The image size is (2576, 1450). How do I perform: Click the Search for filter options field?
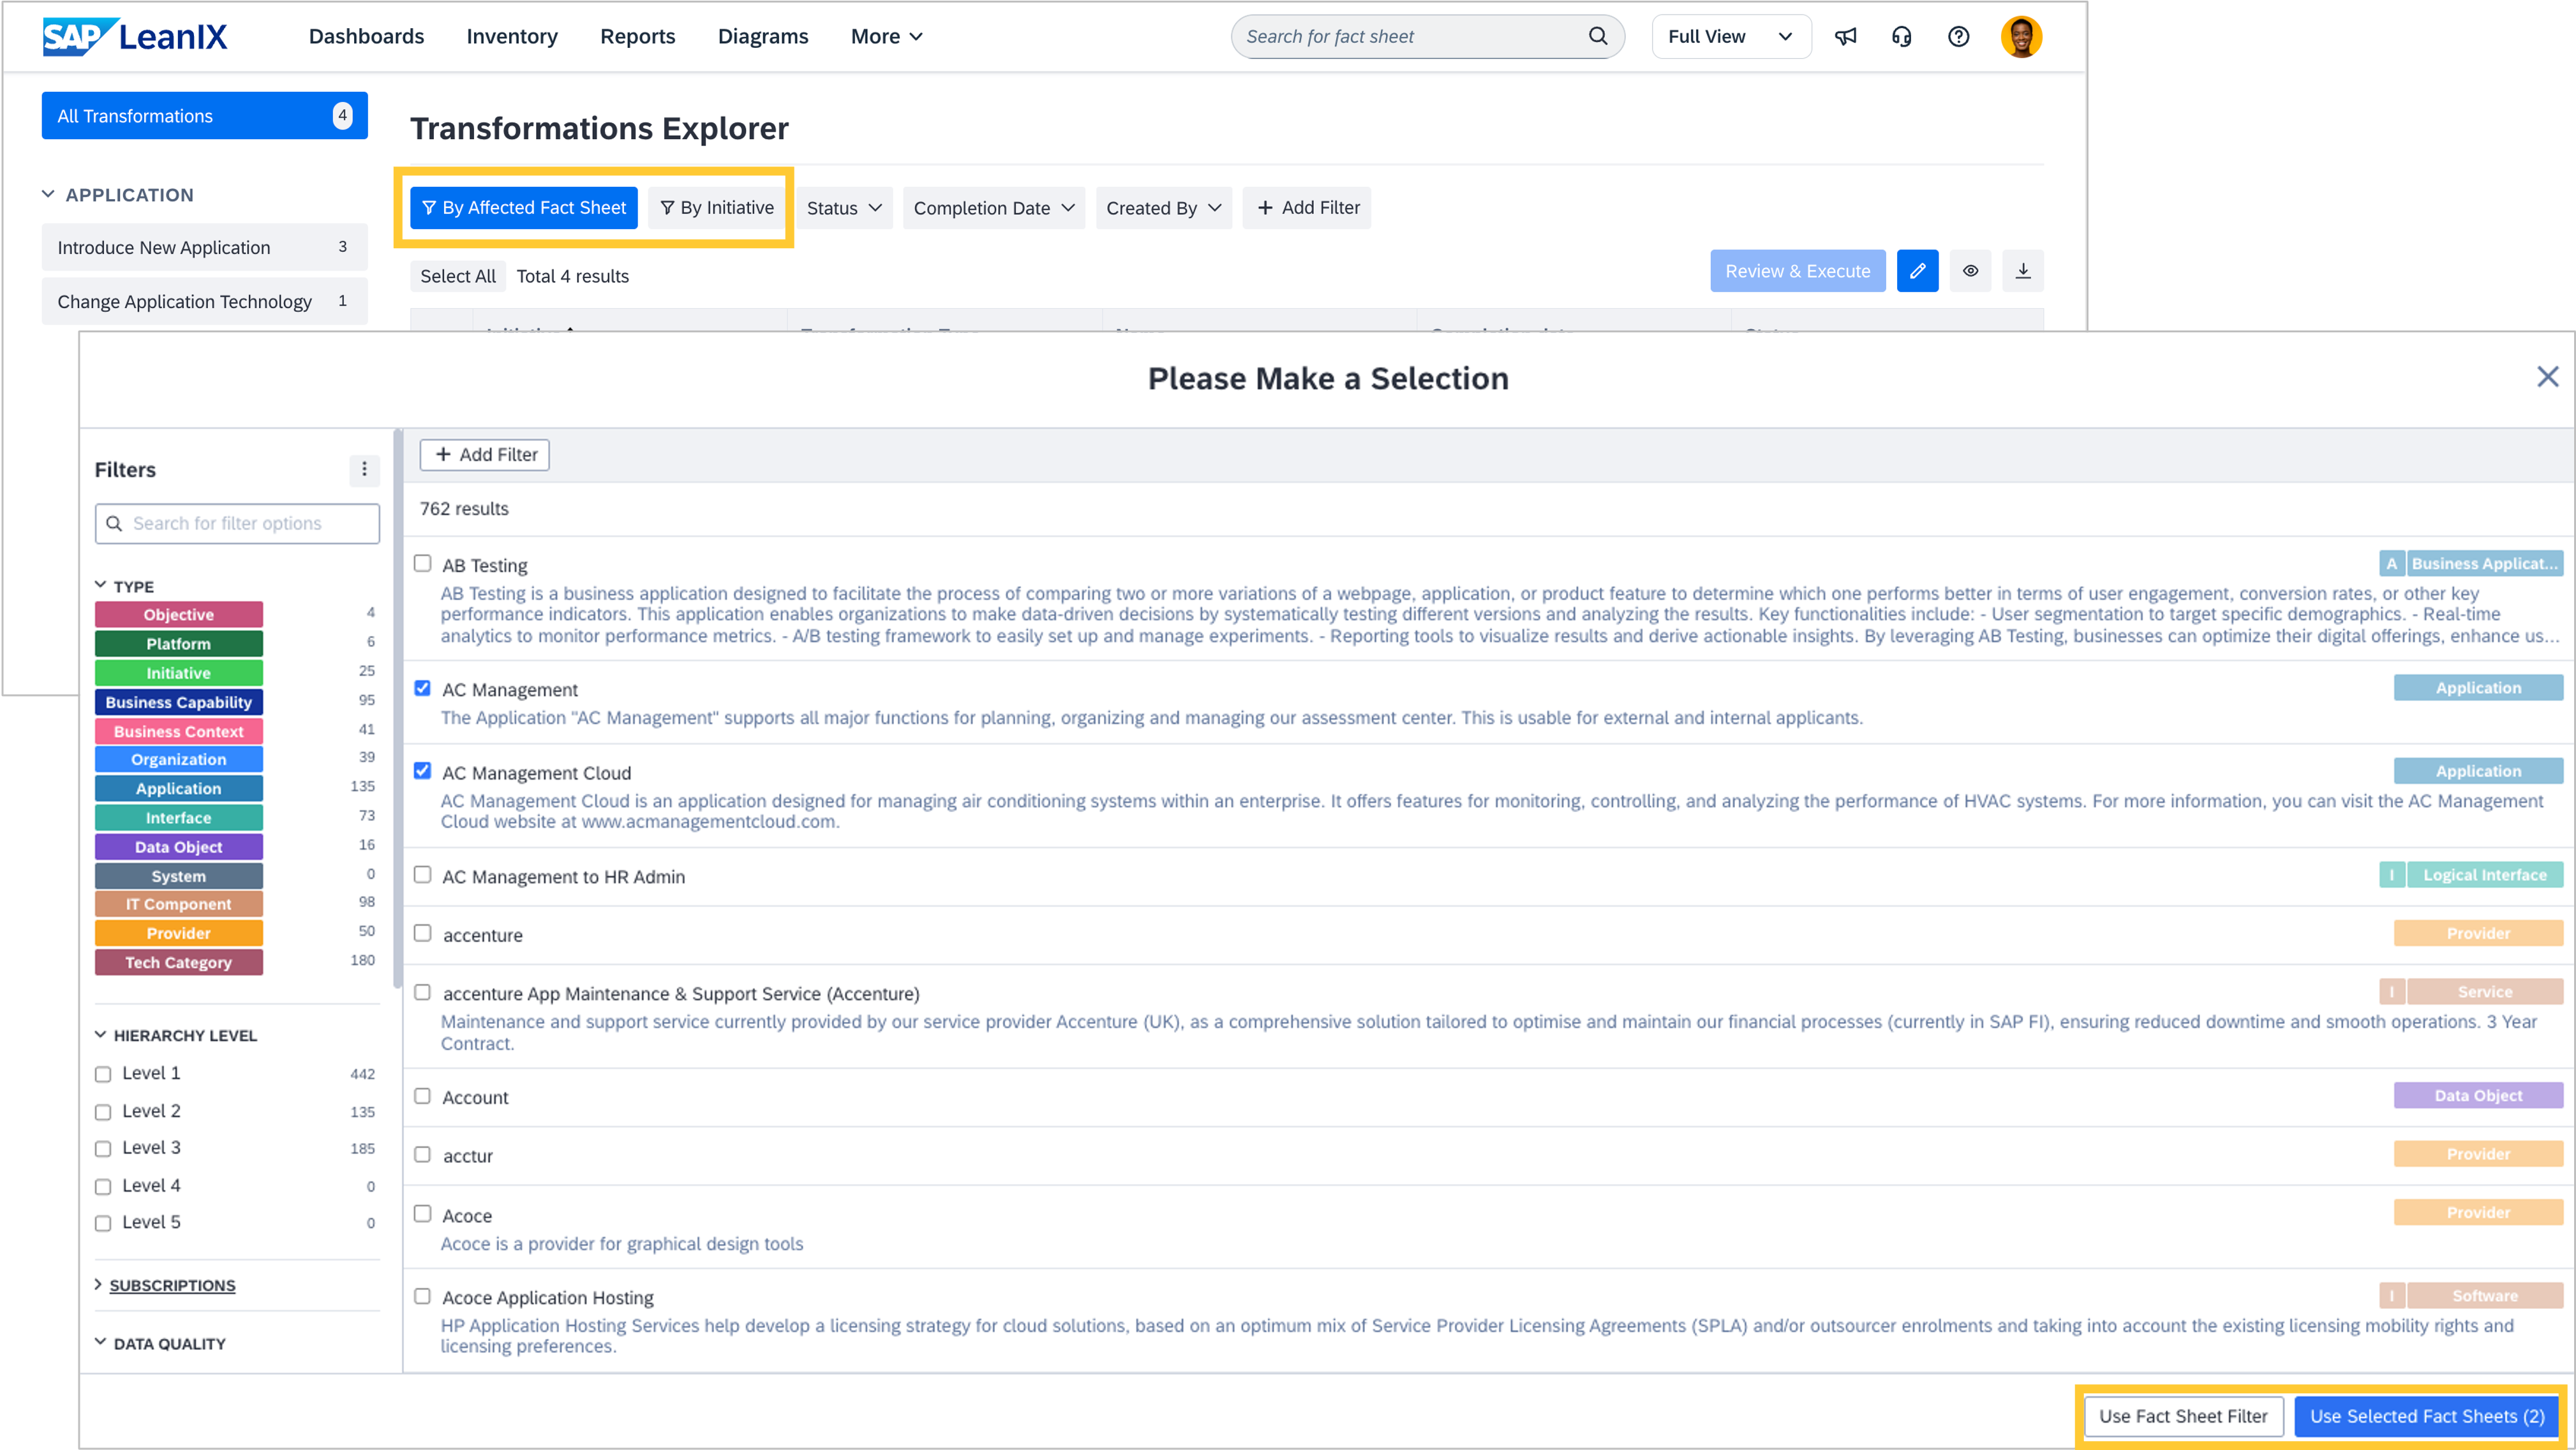pyautogui.click(x=238, y=523)
